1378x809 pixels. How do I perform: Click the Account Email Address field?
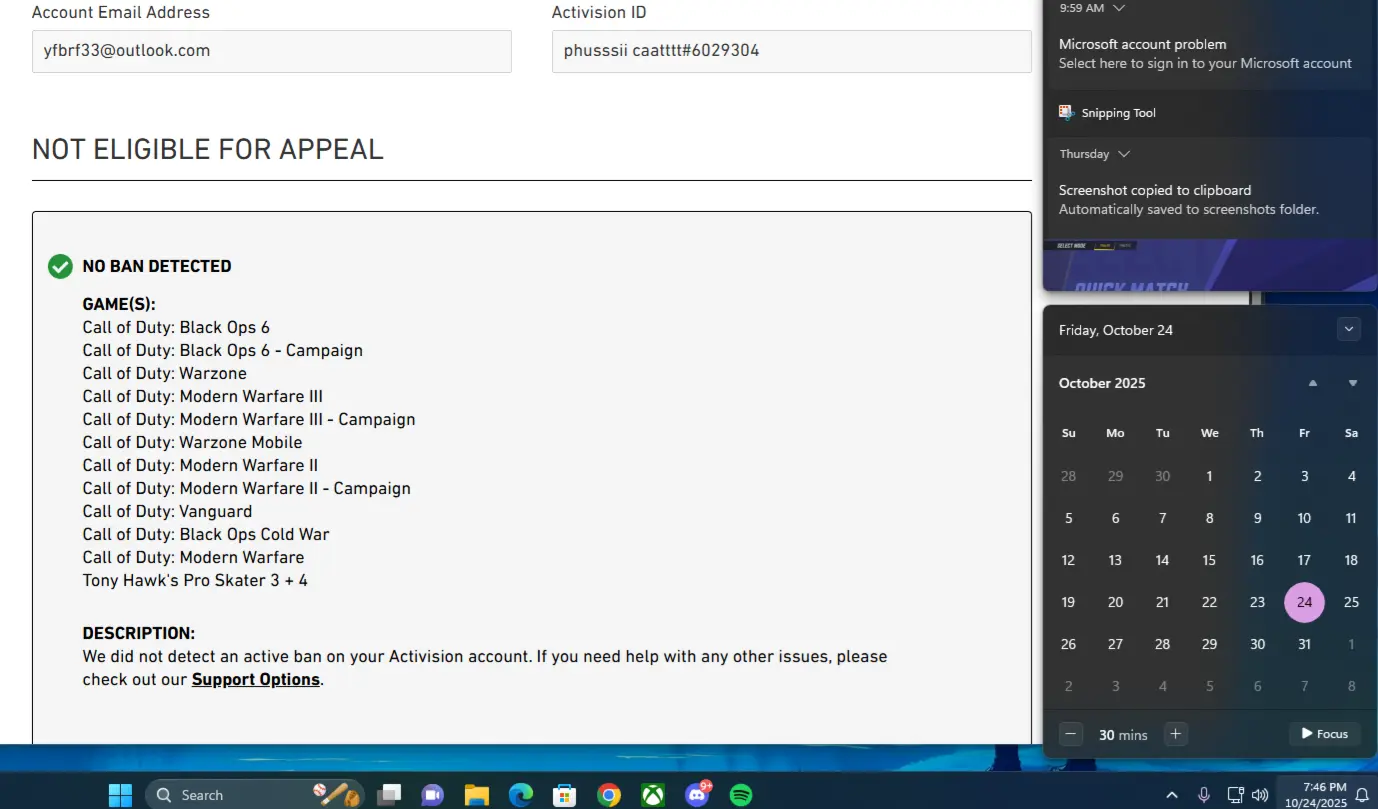(x=272, y=51)
